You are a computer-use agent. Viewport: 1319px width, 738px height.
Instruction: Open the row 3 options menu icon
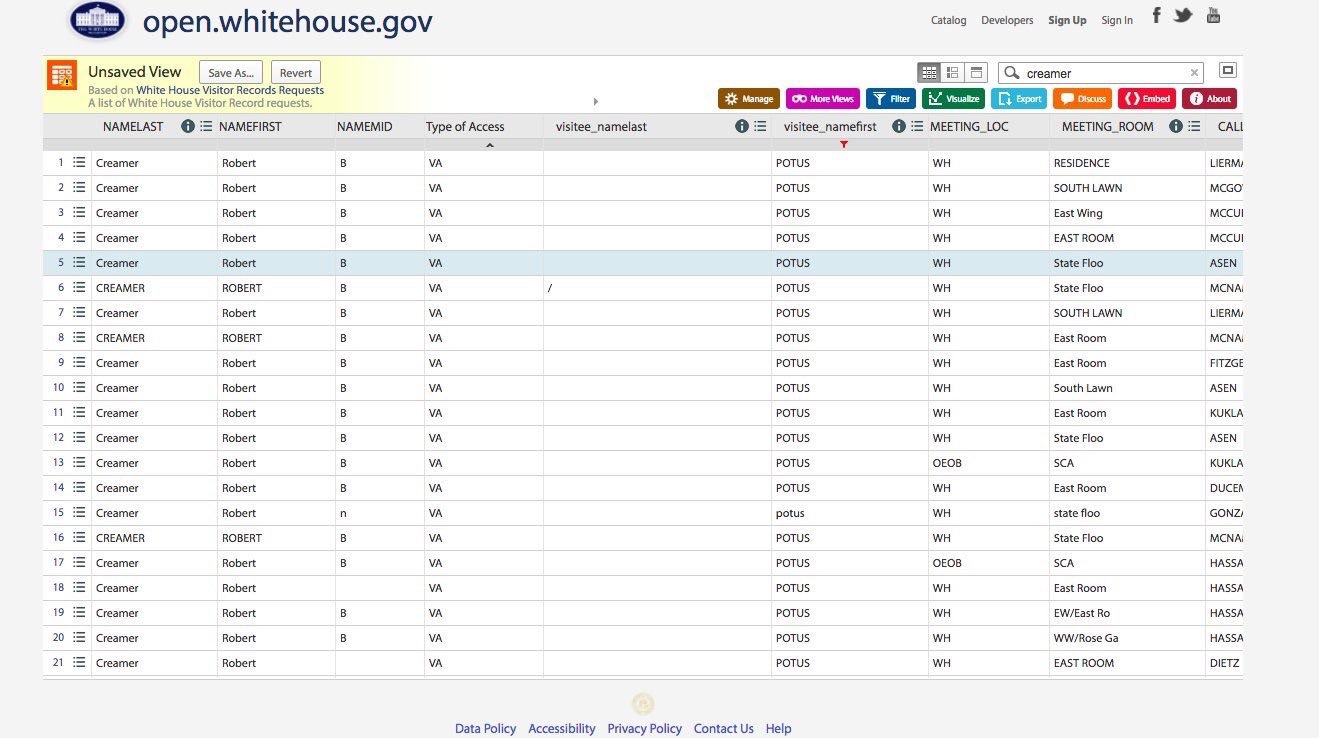(79, 212)
